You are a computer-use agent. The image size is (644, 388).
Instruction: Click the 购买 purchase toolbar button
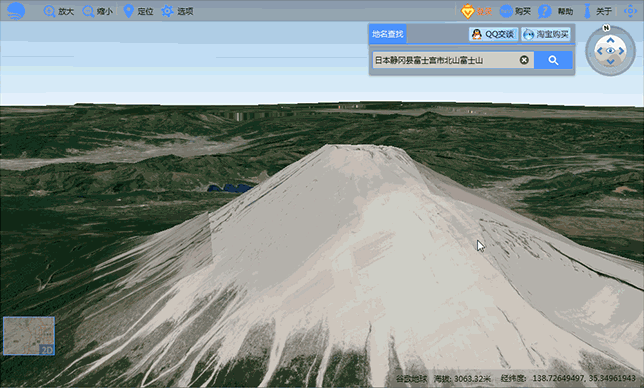(x=515, y=11)
